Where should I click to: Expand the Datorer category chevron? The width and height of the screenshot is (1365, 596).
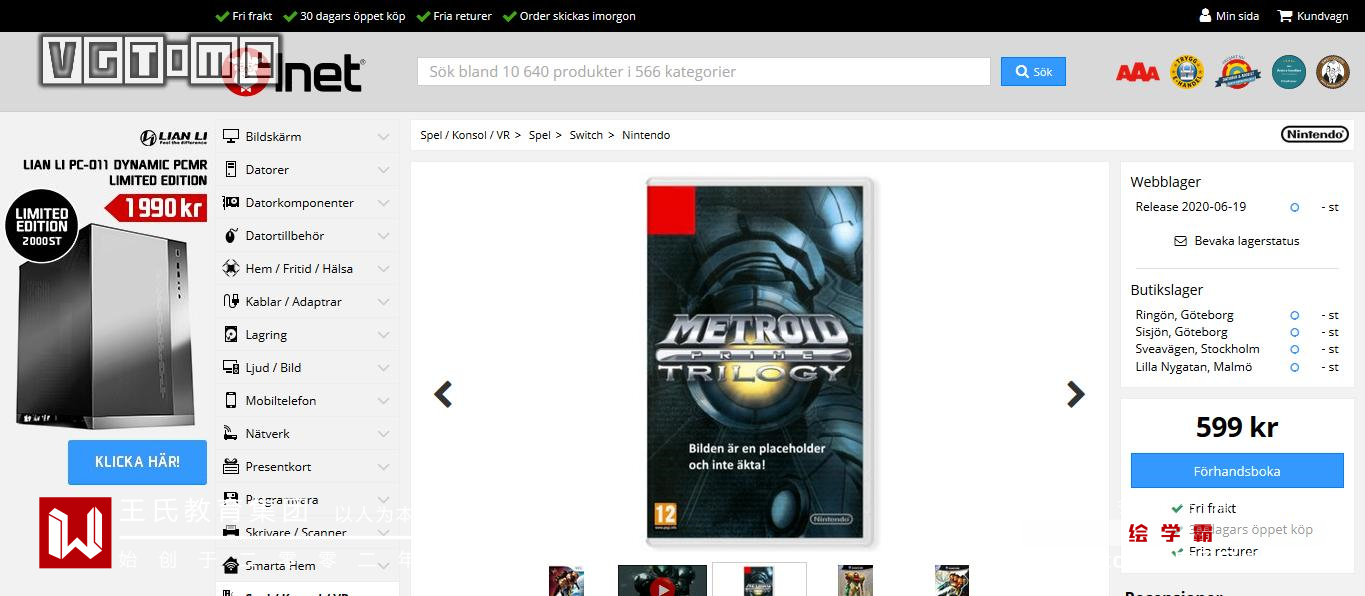[383, 169]
